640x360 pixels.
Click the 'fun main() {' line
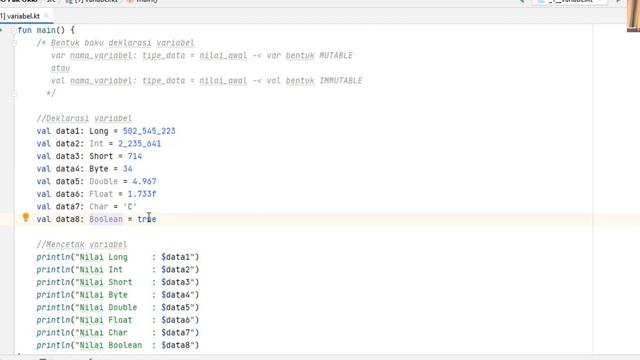[x=46, y=30]
